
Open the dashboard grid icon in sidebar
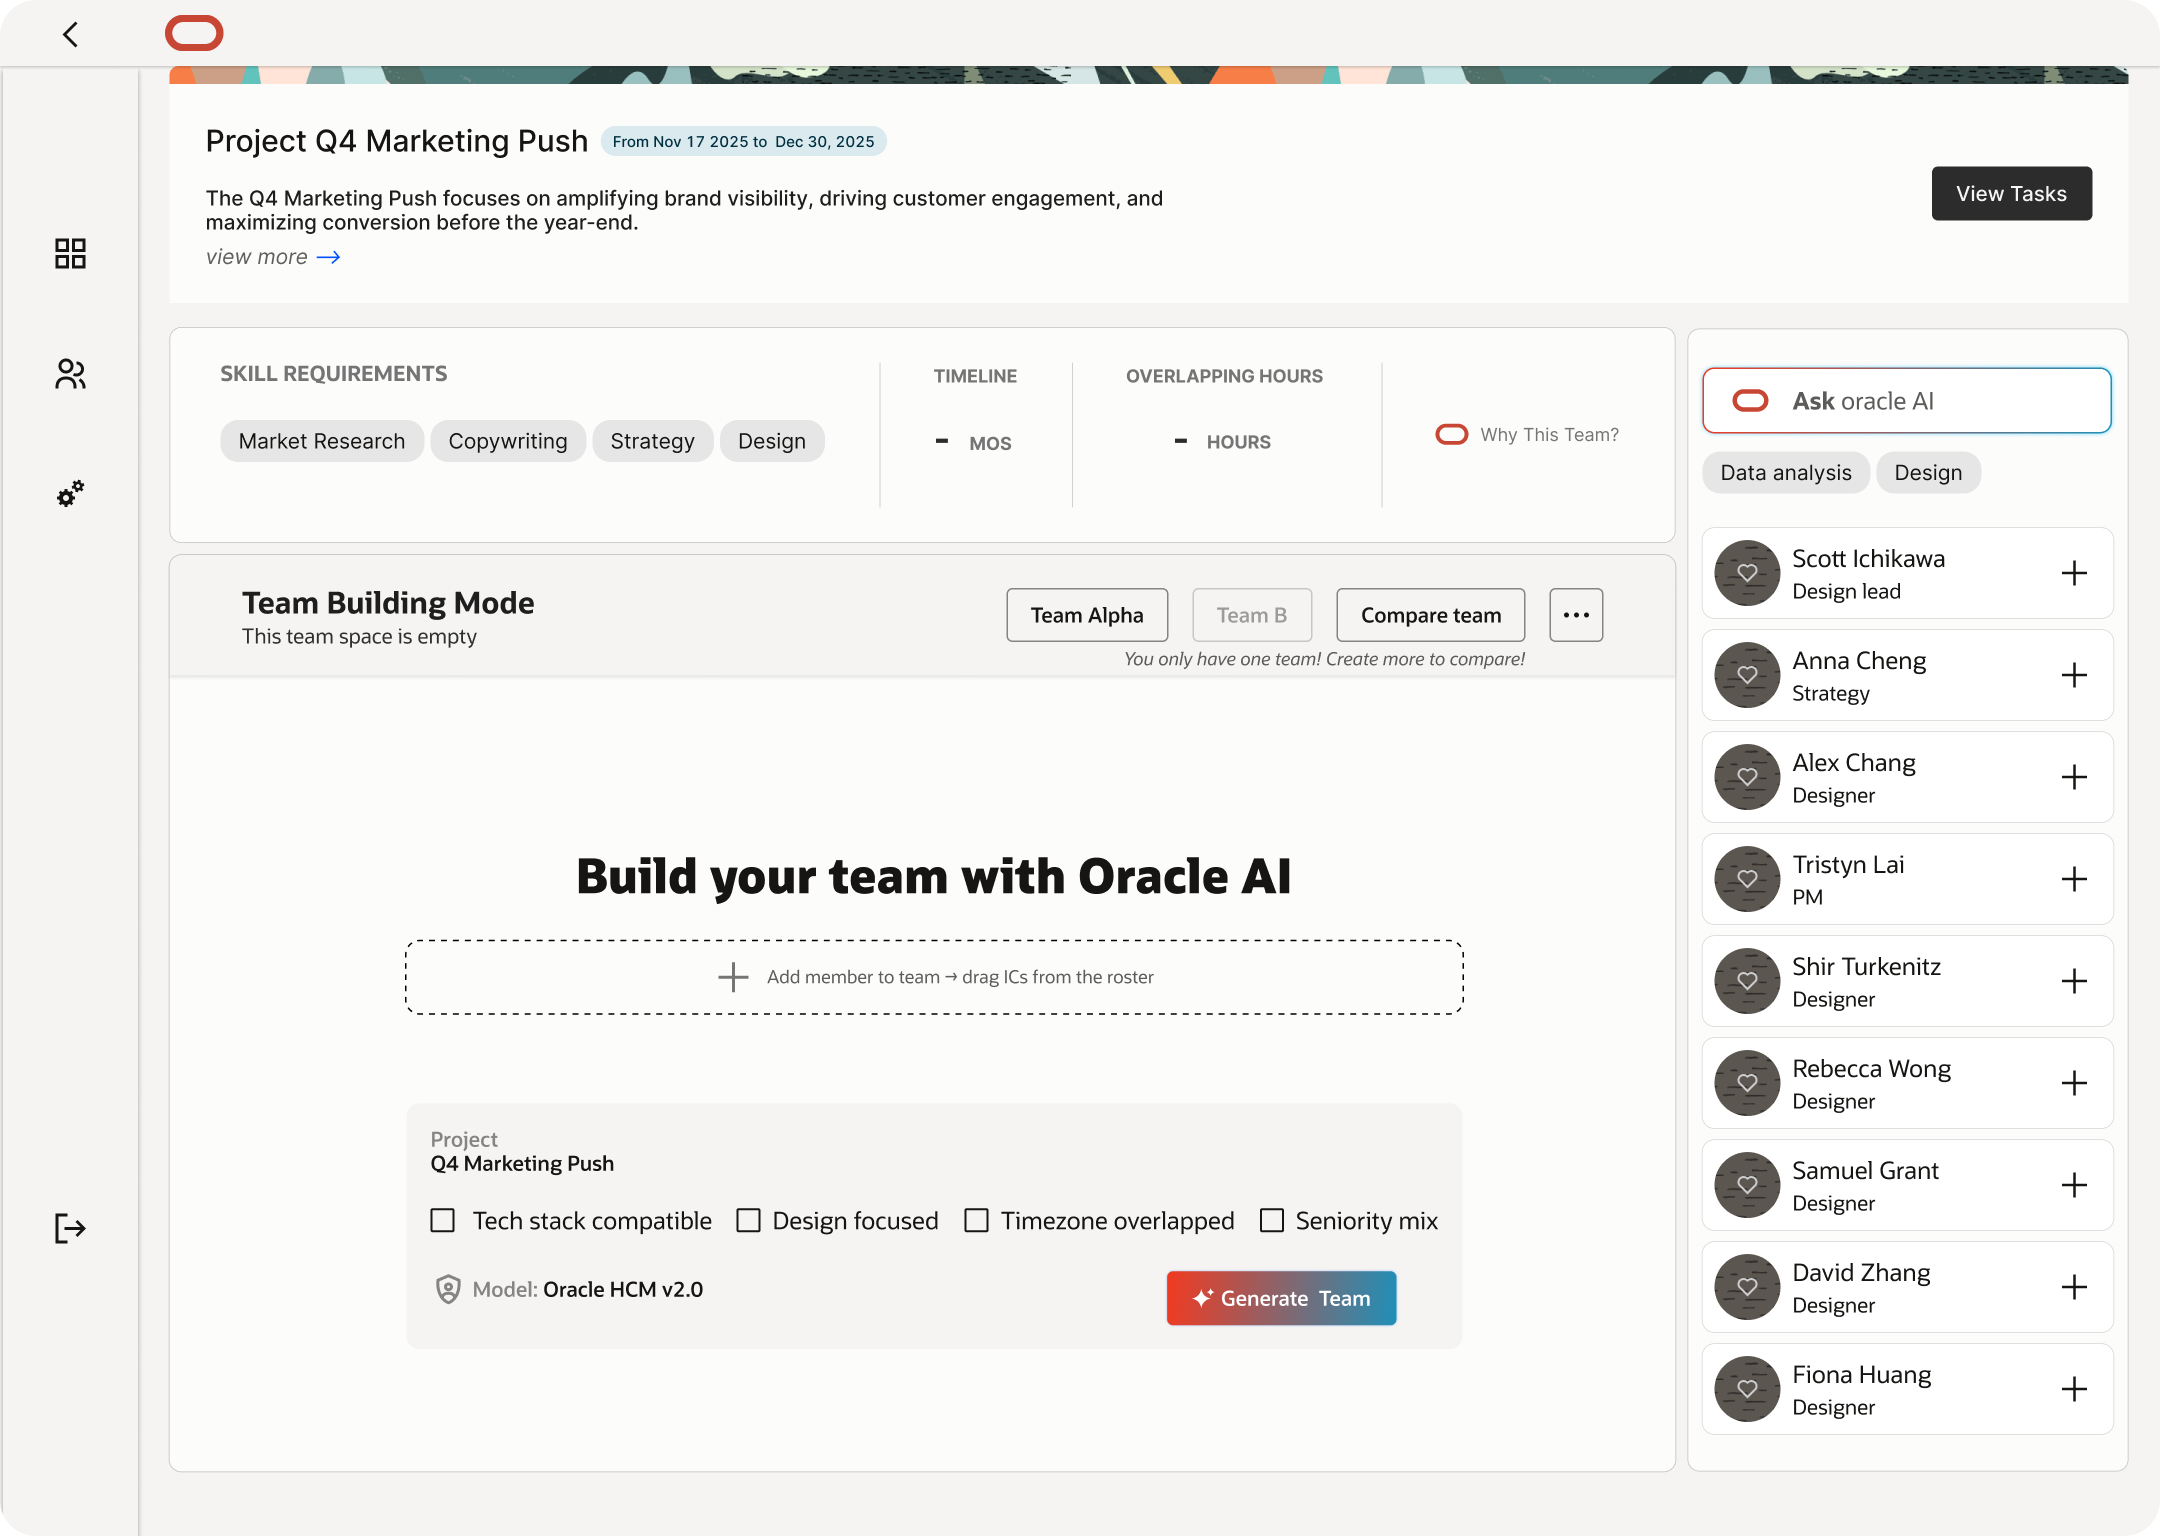70,255
